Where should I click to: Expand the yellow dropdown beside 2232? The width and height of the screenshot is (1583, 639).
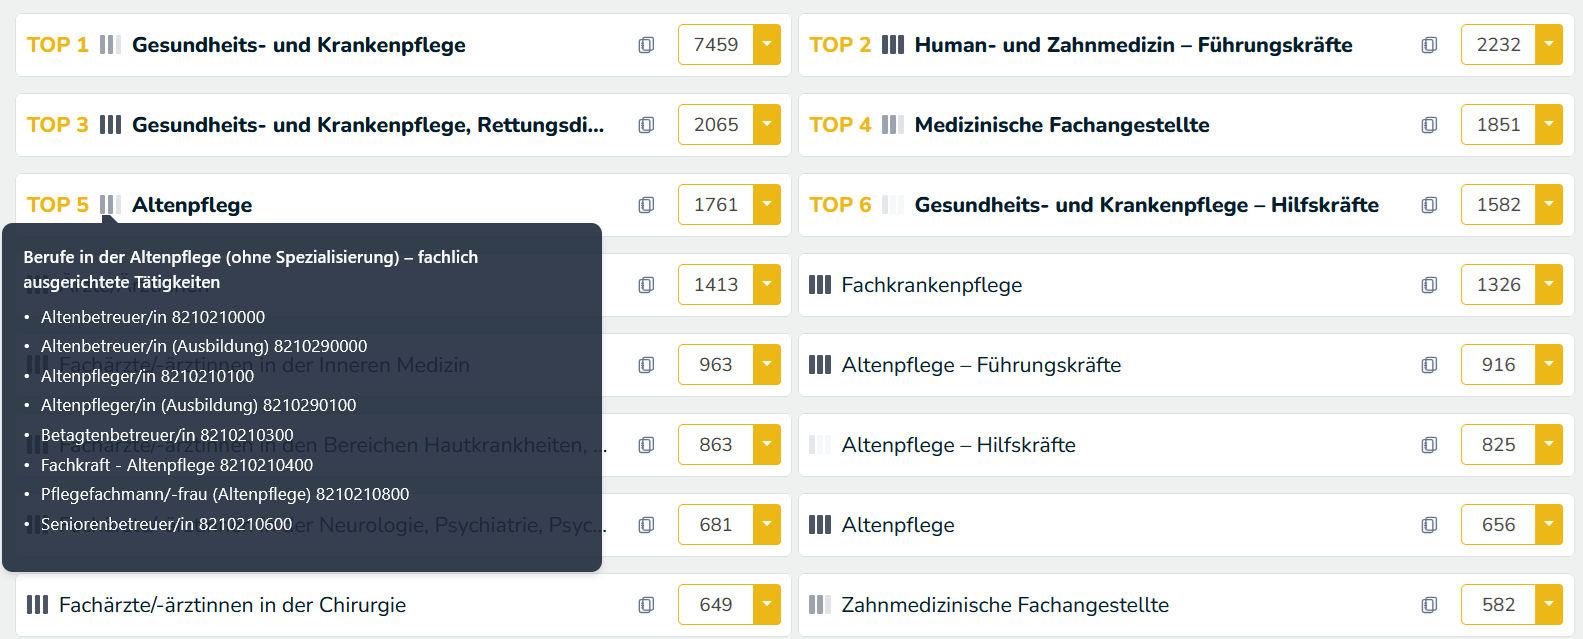1549,45
